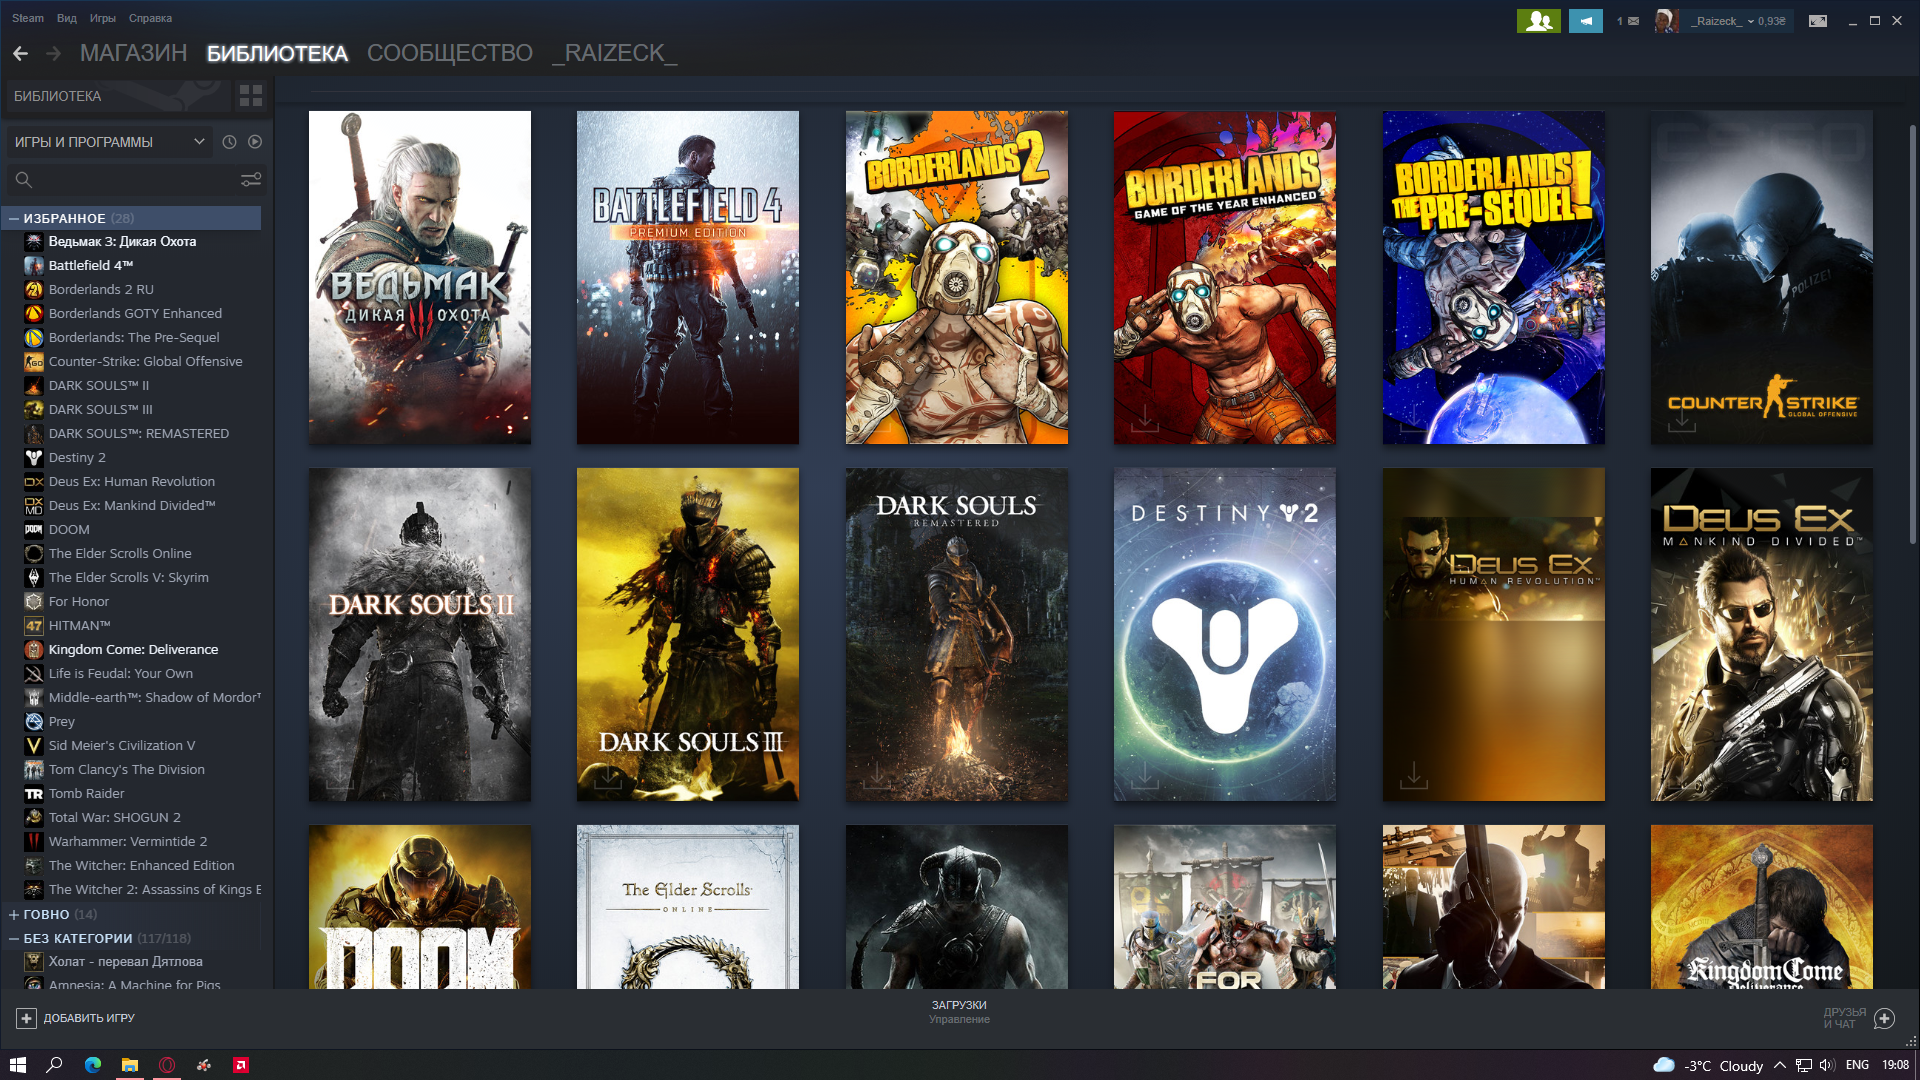Go to the МАГАЗИН tab

[x=133, y=53]
